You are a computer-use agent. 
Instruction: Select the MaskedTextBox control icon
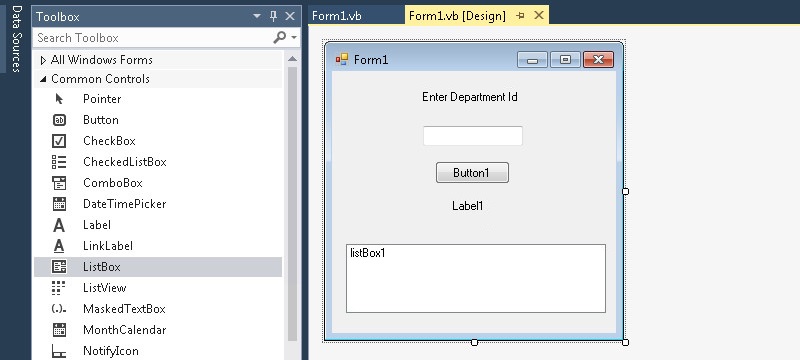click(x=59, y=309)
